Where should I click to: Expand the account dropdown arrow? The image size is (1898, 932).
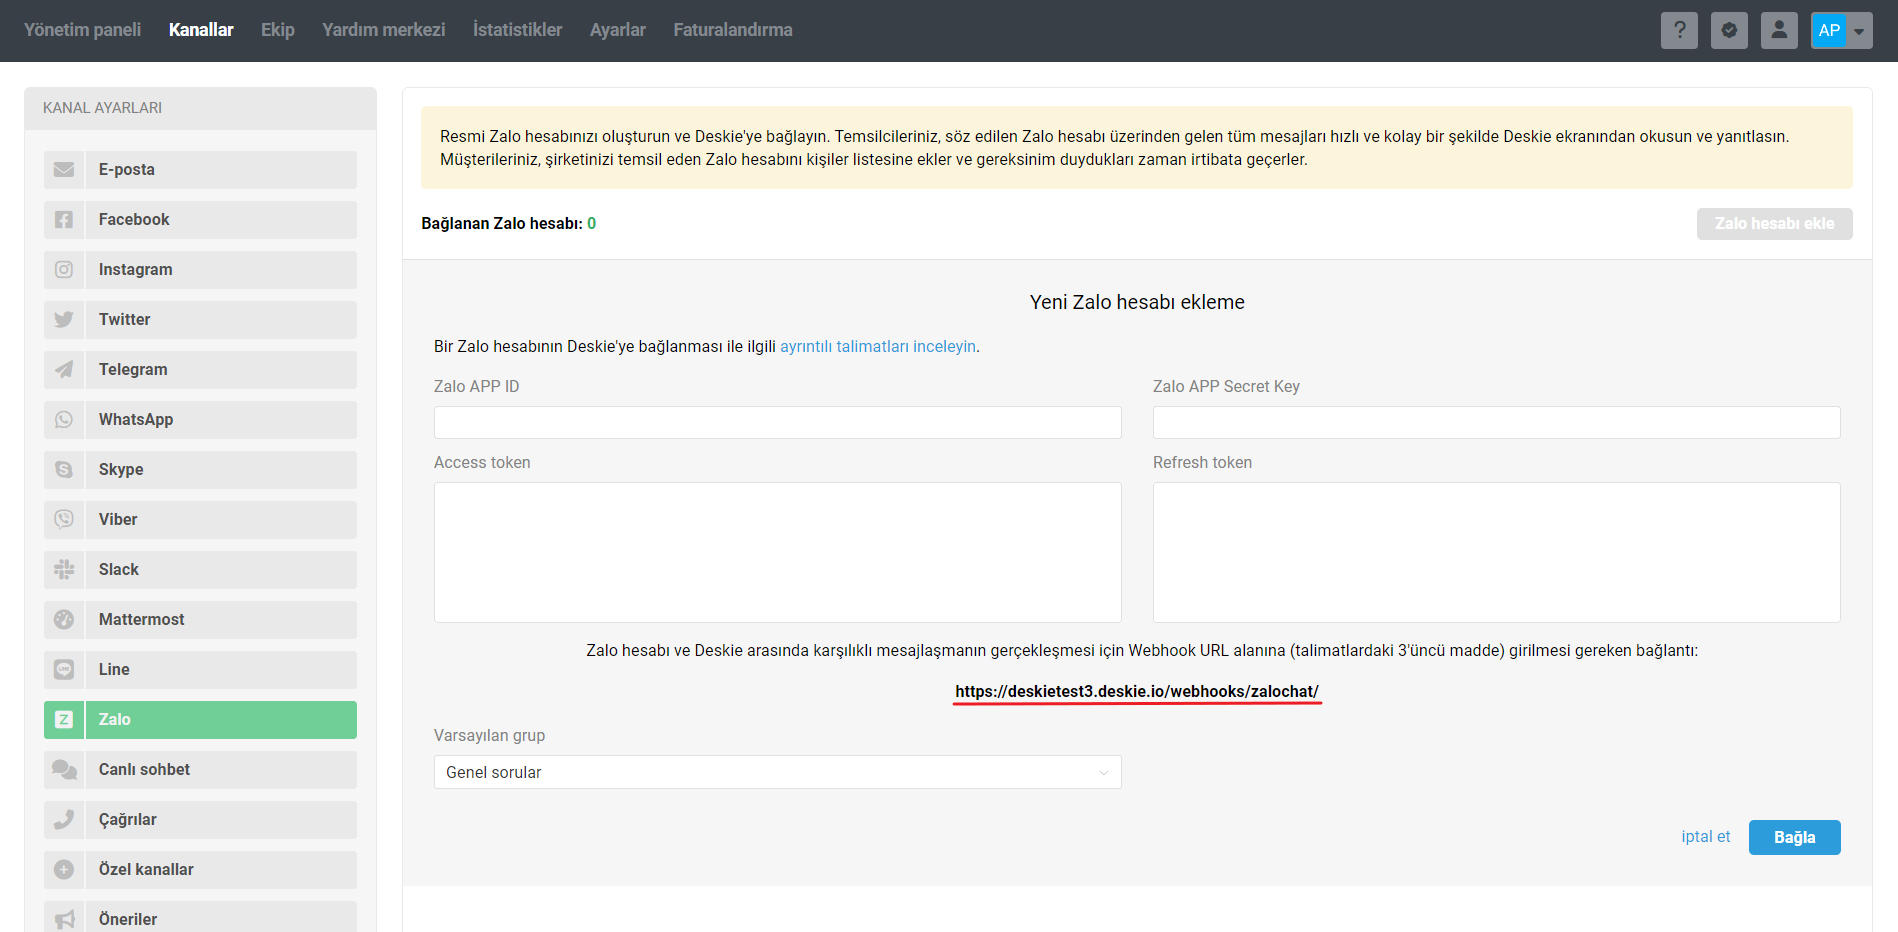1859,31
